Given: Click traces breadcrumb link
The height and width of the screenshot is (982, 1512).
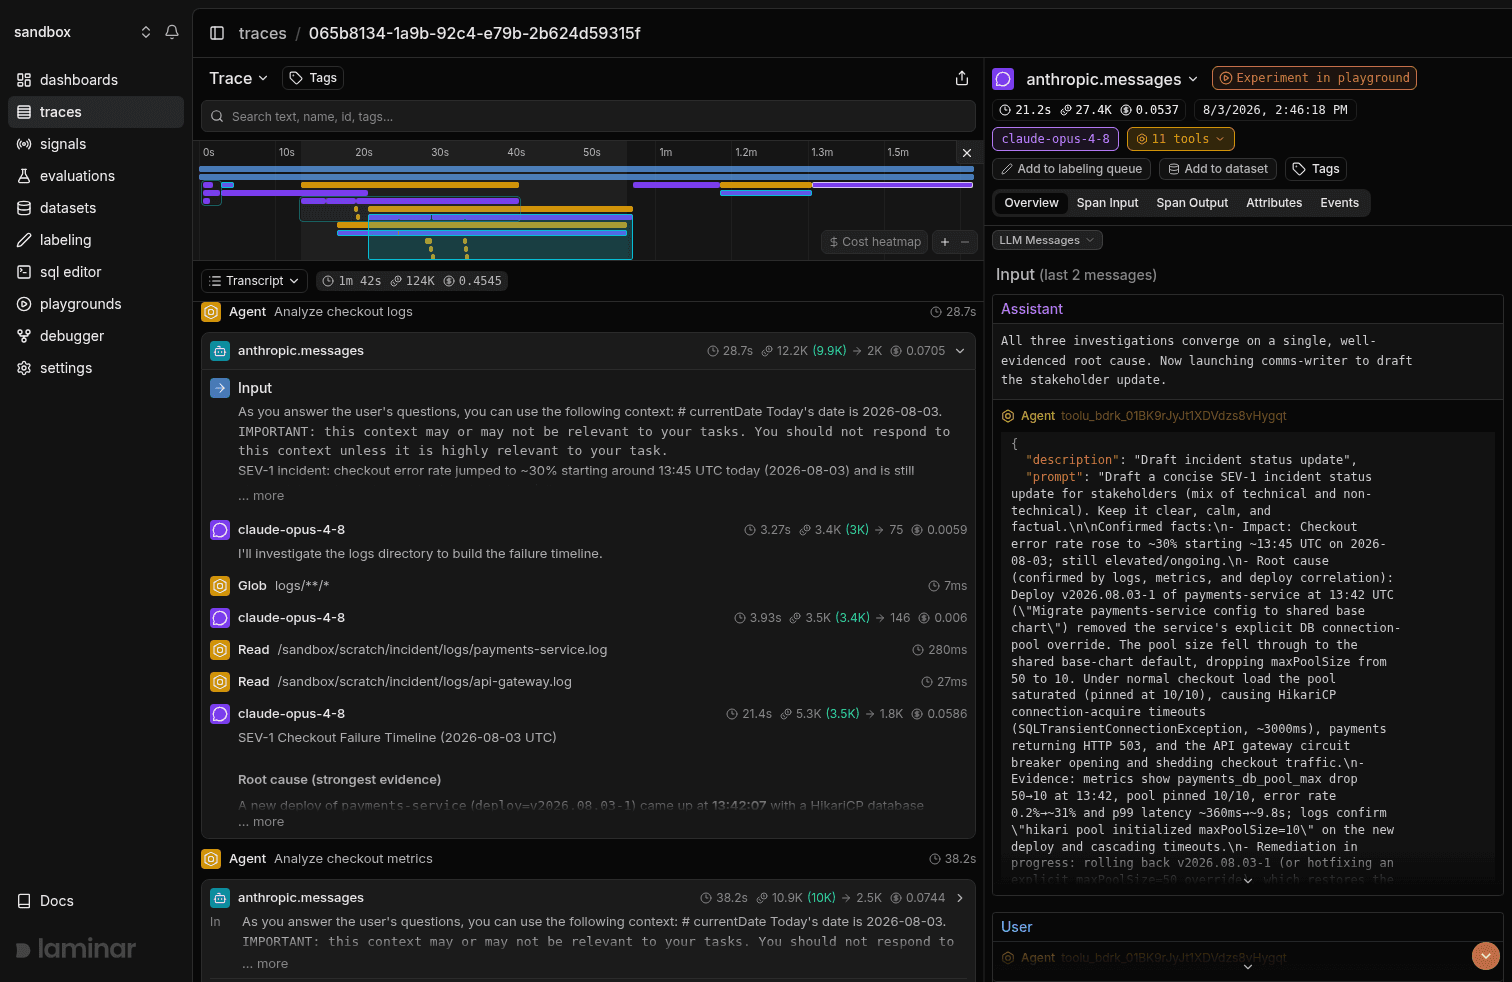Looking at the screenshot, I should pyautogui.click(x=262, y=33).
